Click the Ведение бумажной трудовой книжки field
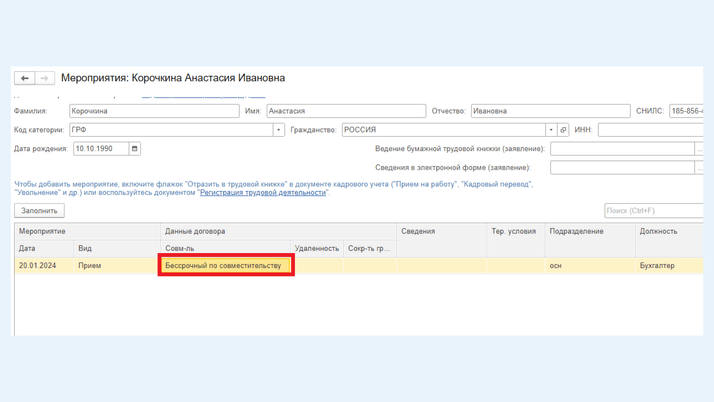Screen dimensions: 714x402 click(x=622, y=149)
